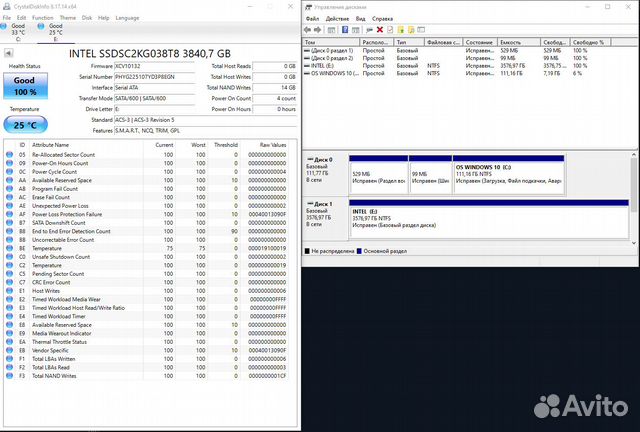
Task: Click the Total NAND Writes 14 GB field
Action: coord(274,87)
